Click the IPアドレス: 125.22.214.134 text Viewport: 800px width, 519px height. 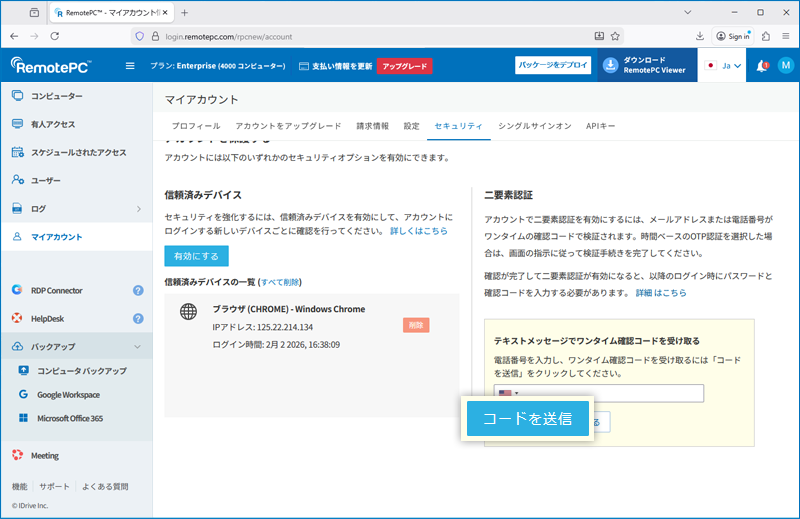coord(263,327)
